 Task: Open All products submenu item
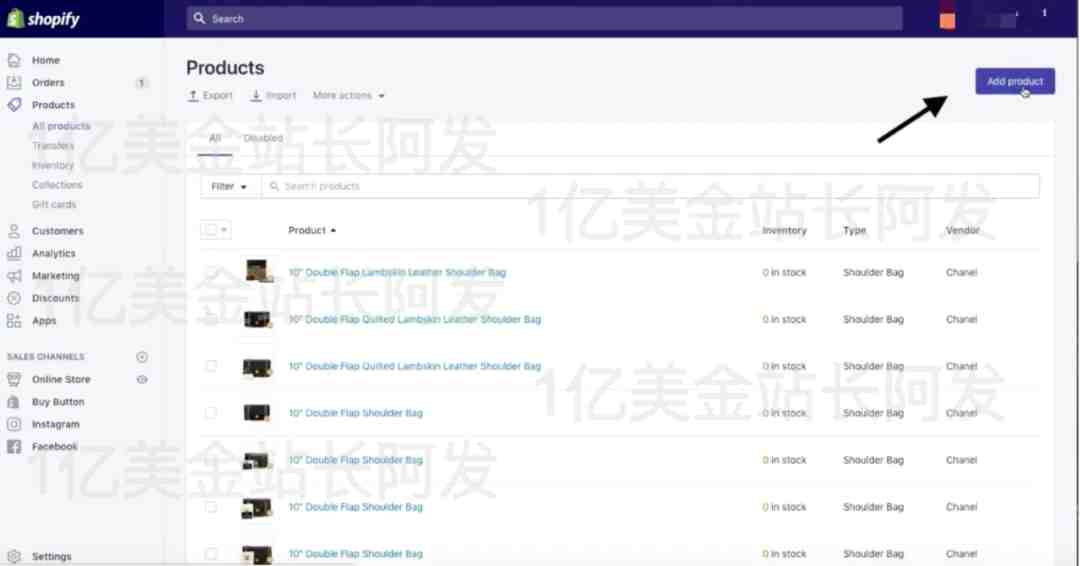pyautogui.click(x=61, y=126)
